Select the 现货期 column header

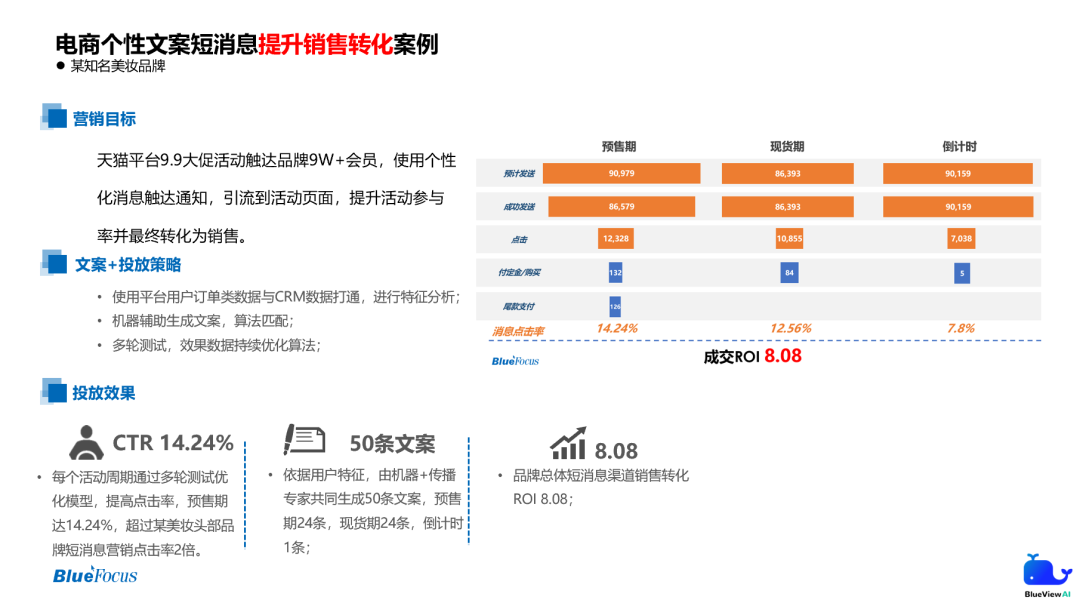click(785, 146)
